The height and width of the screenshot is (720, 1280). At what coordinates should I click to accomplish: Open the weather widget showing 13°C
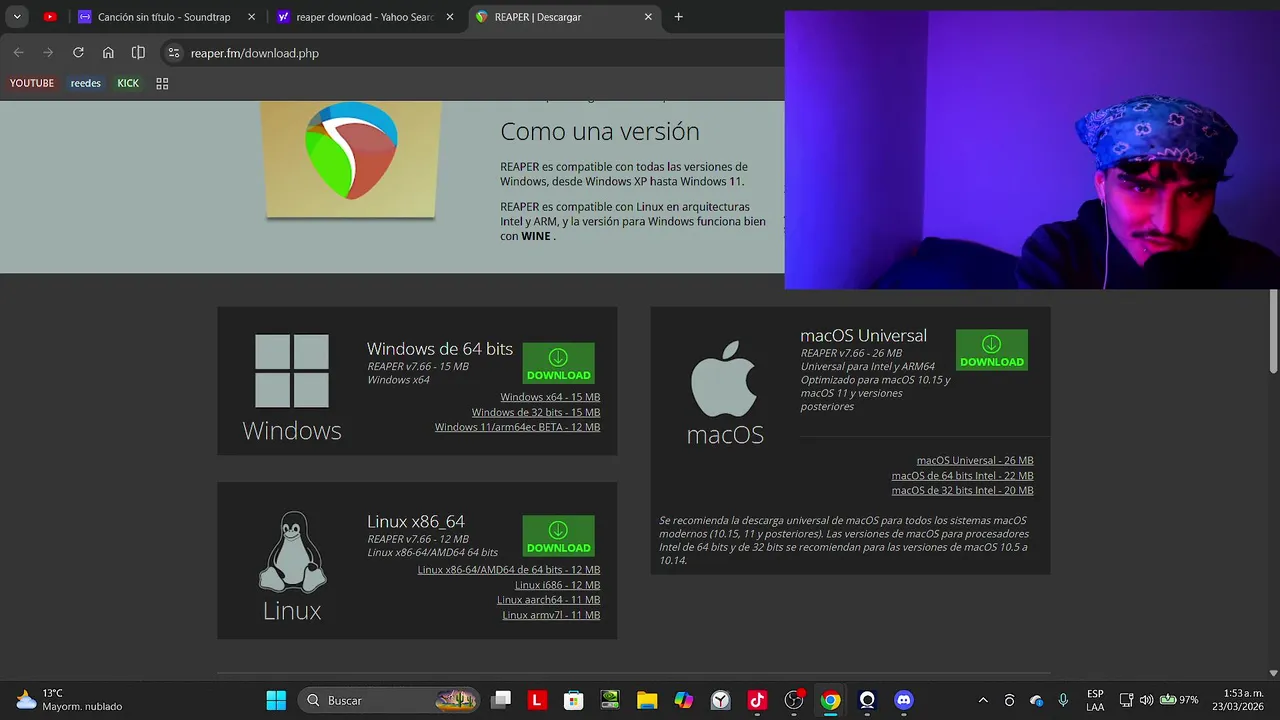click(68, 700)
